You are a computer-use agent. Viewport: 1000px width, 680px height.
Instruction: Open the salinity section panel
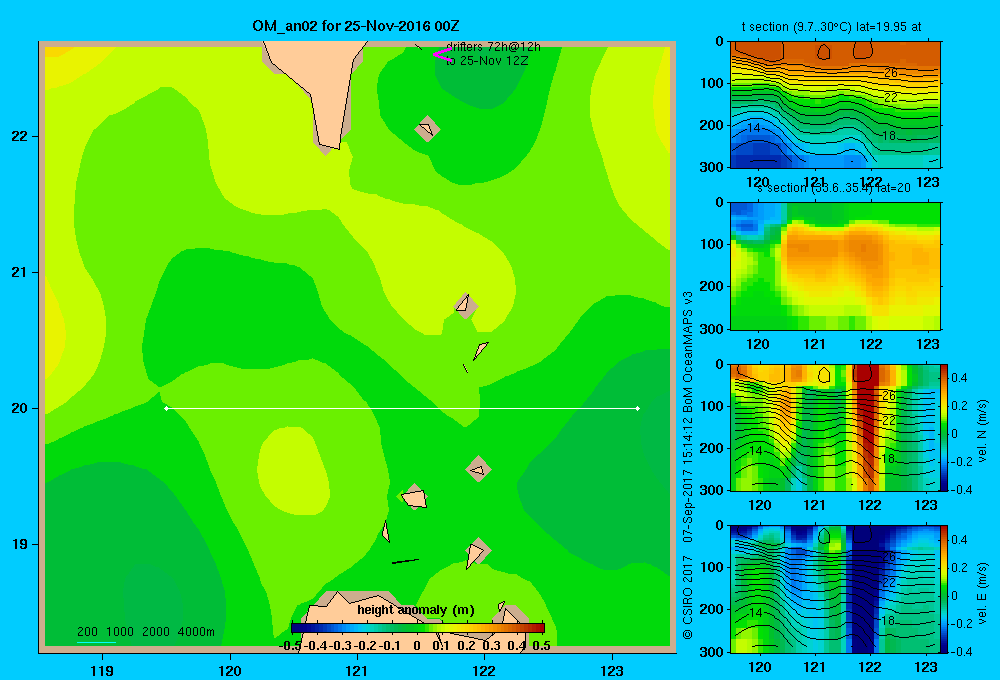pyautogui.click(x=835, y=266)
